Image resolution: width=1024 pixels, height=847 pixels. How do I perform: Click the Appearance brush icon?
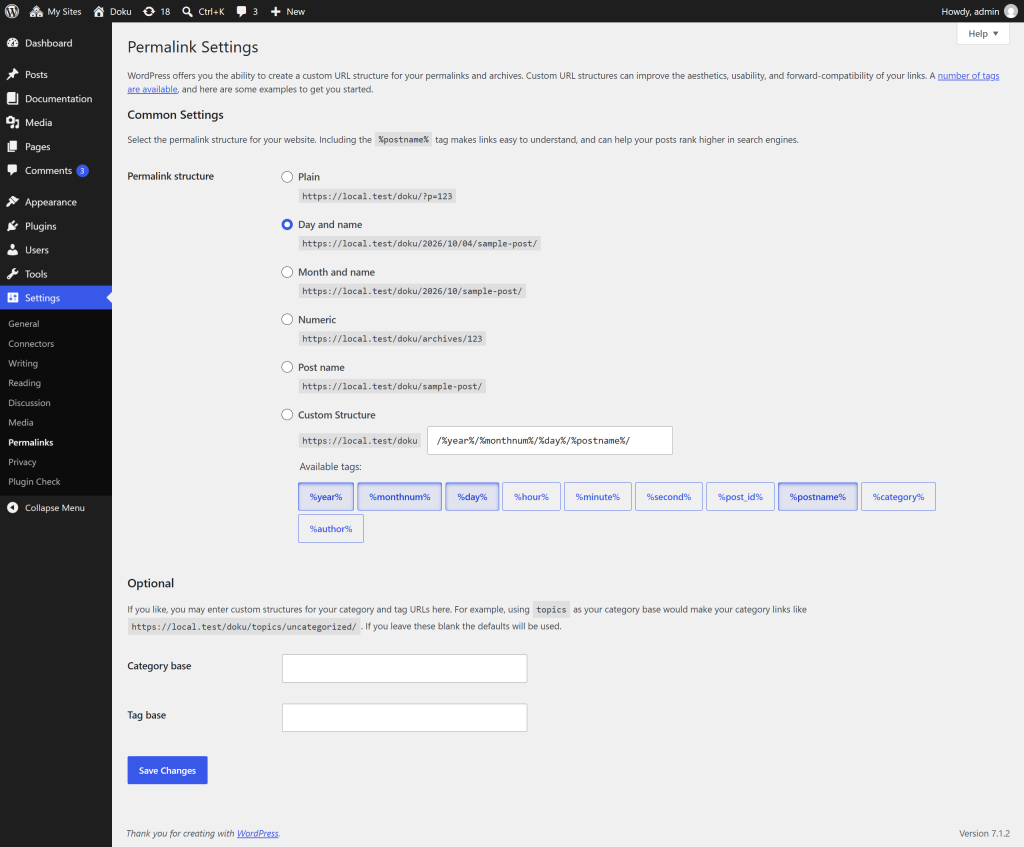pos(12,202)
